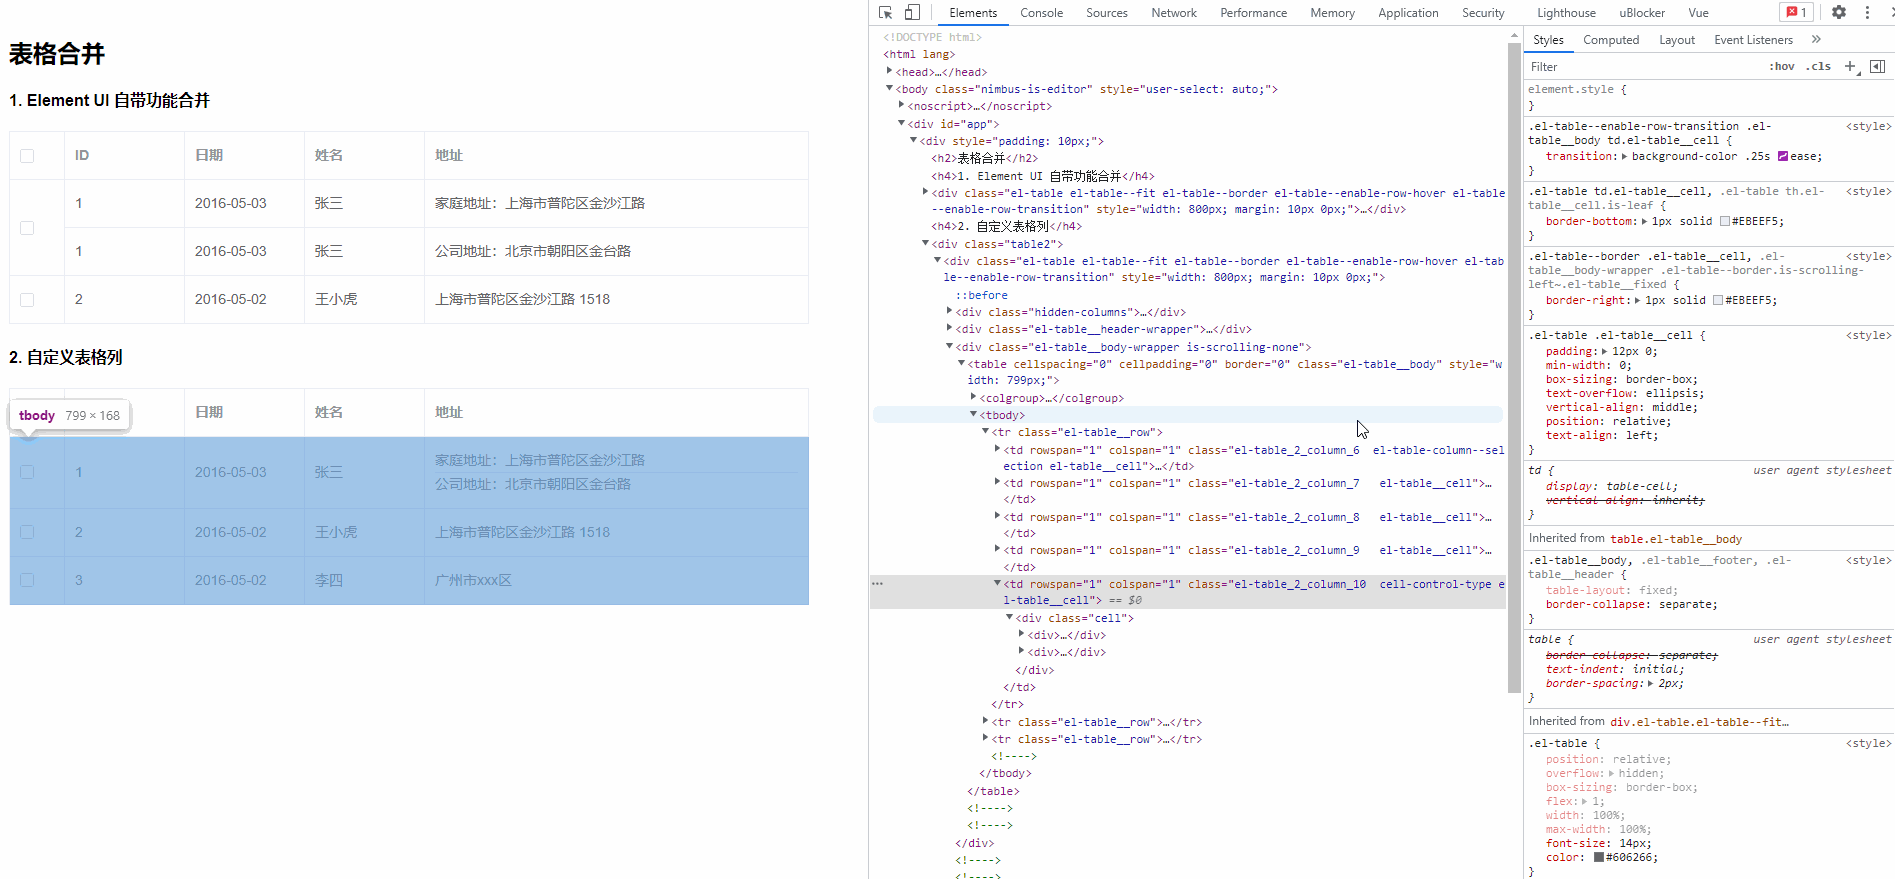
Task: Check row 1 checkbox in custom table
Action: tap(27, 472)
